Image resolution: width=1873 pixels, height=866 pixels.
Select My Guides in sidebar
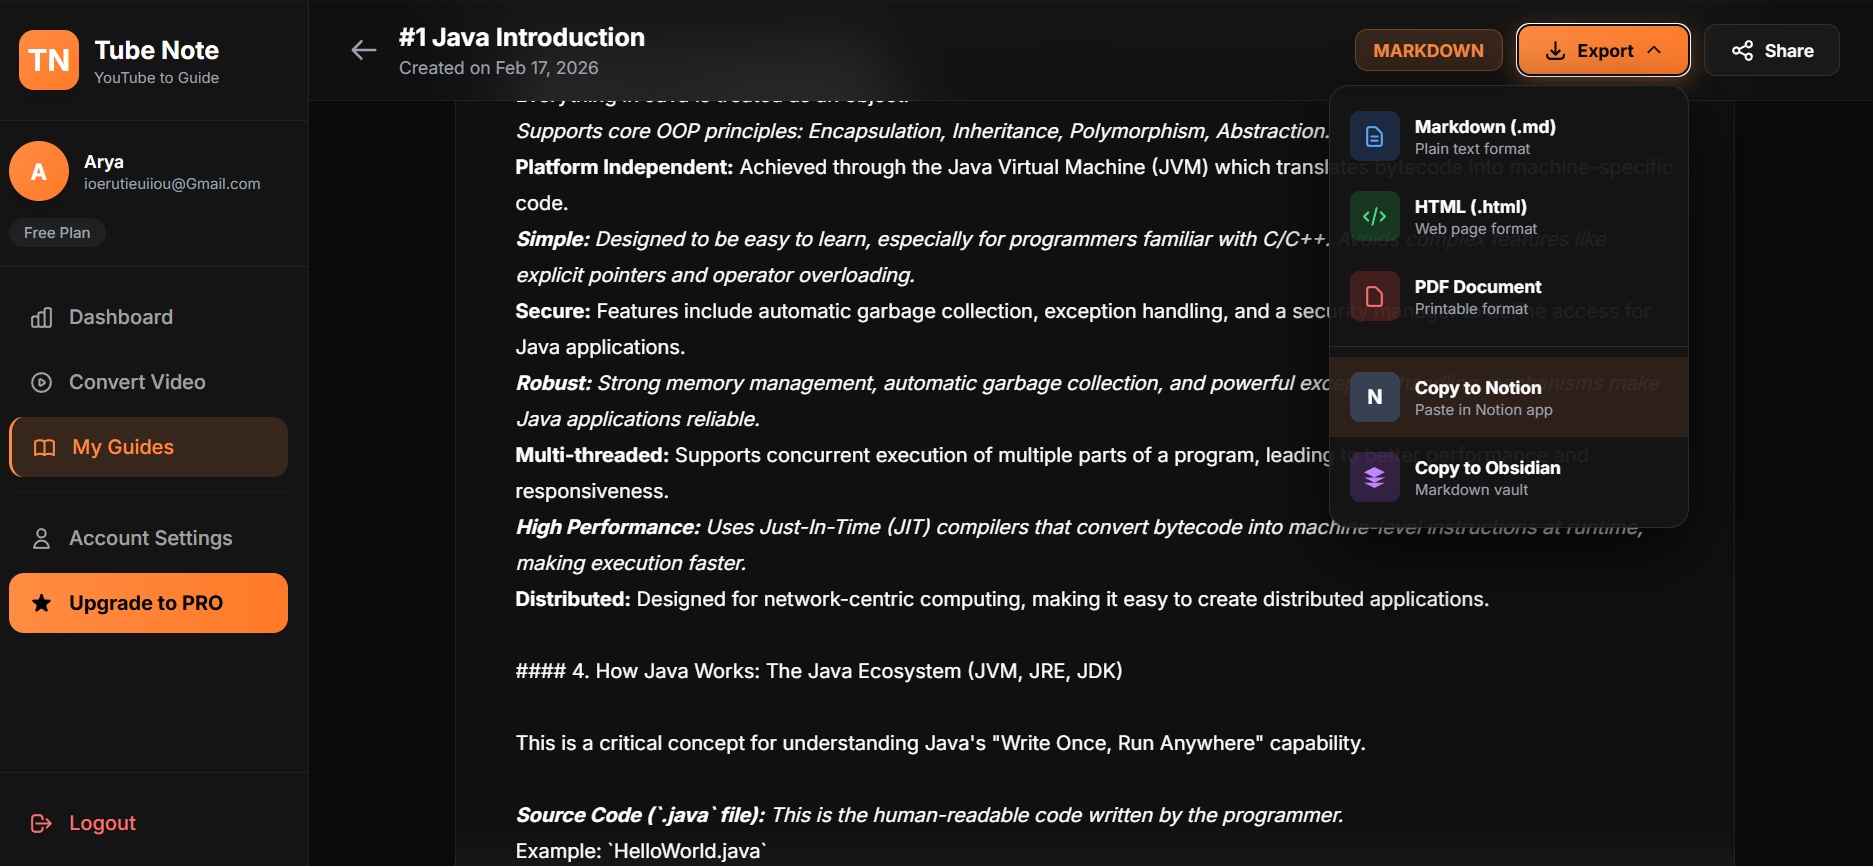tap(148, 447)
